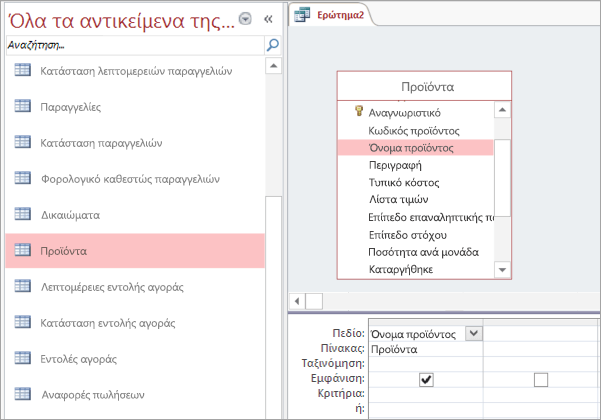Click the Προϊόντα field list title bar
Viewport: 601px width, 420px height.
point(424,86)
